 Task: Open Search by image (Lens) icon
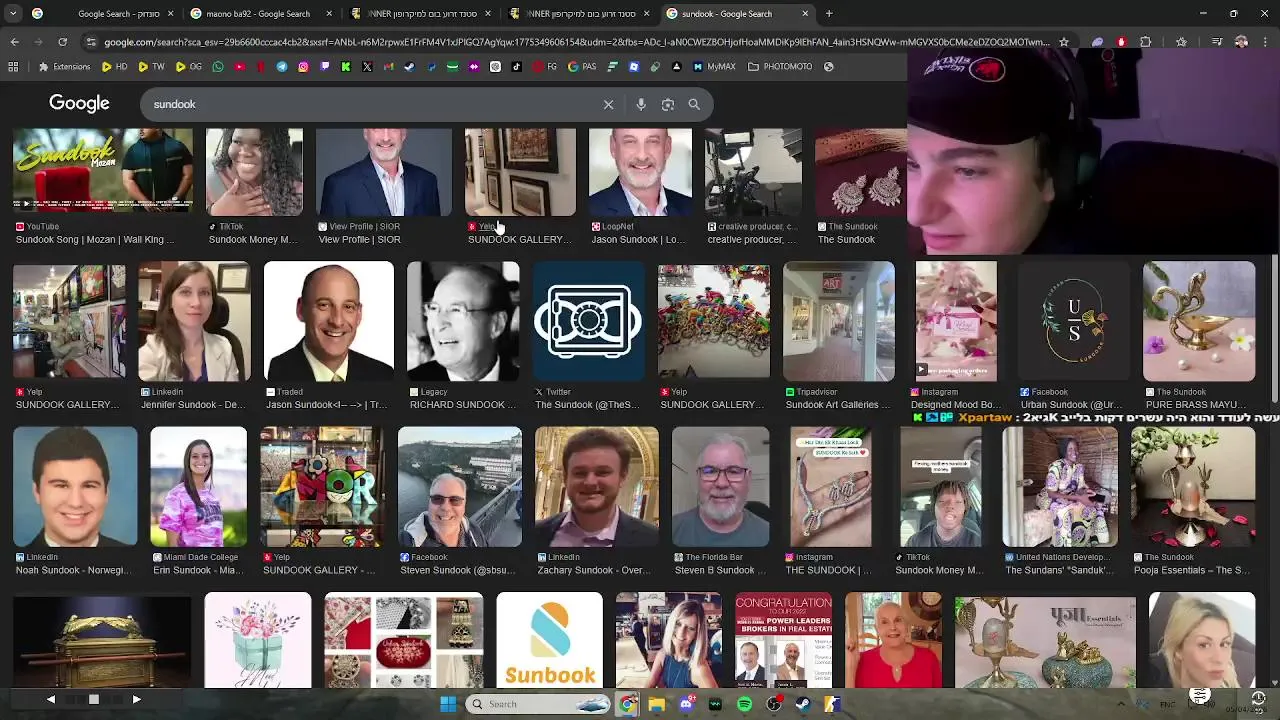[668, 104]
